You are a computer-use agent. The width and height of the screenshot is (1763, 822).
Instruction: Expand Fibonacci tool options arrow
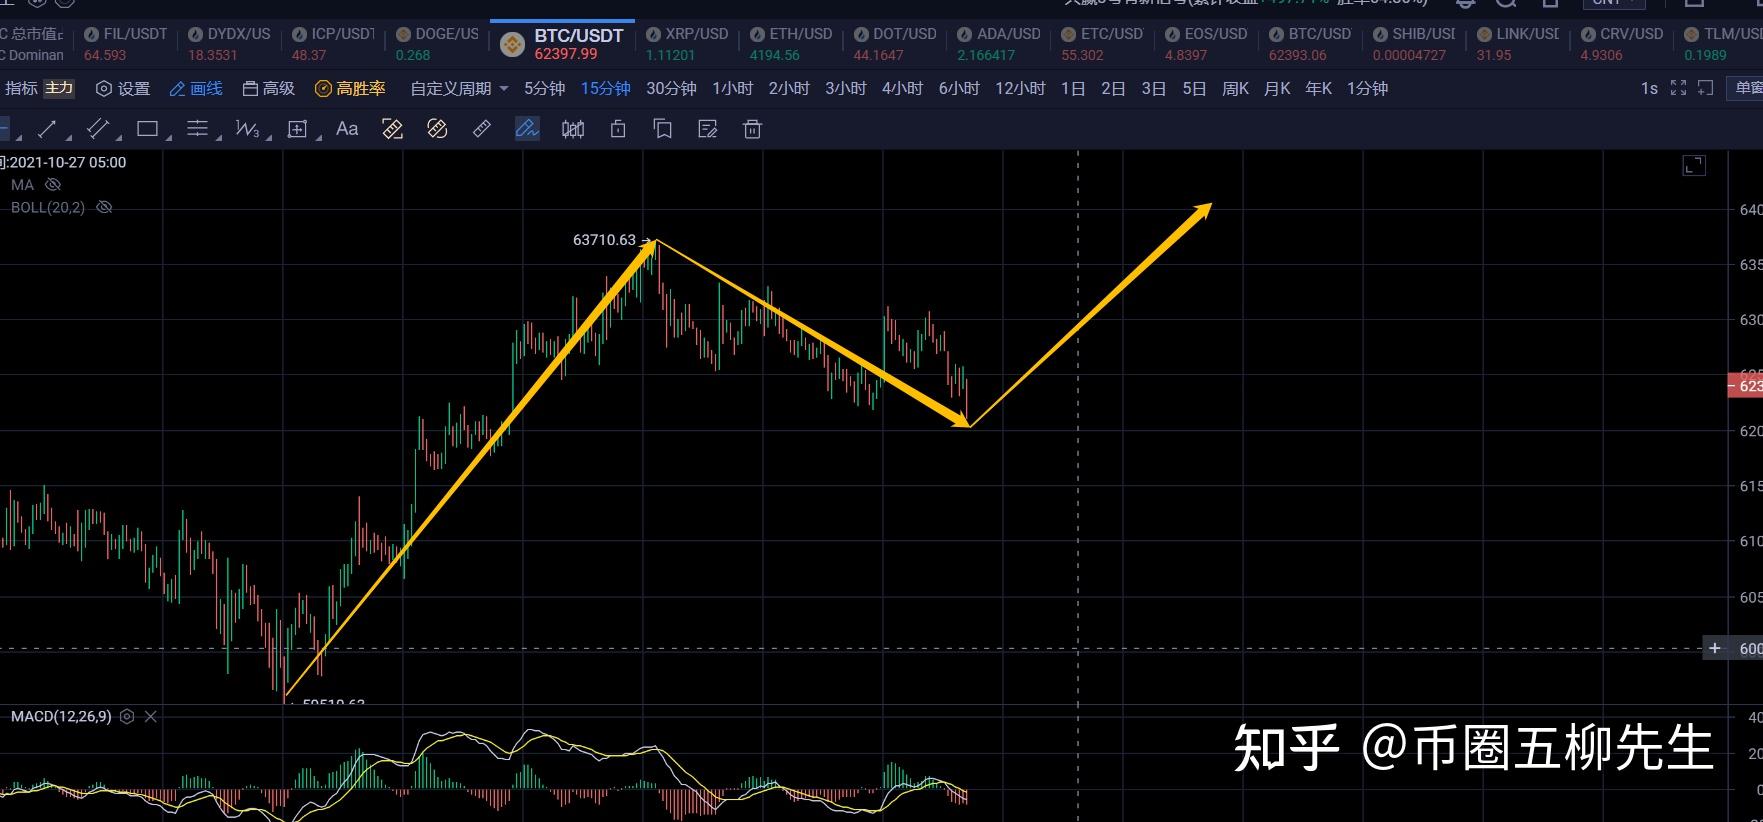(x=220, y=136)
